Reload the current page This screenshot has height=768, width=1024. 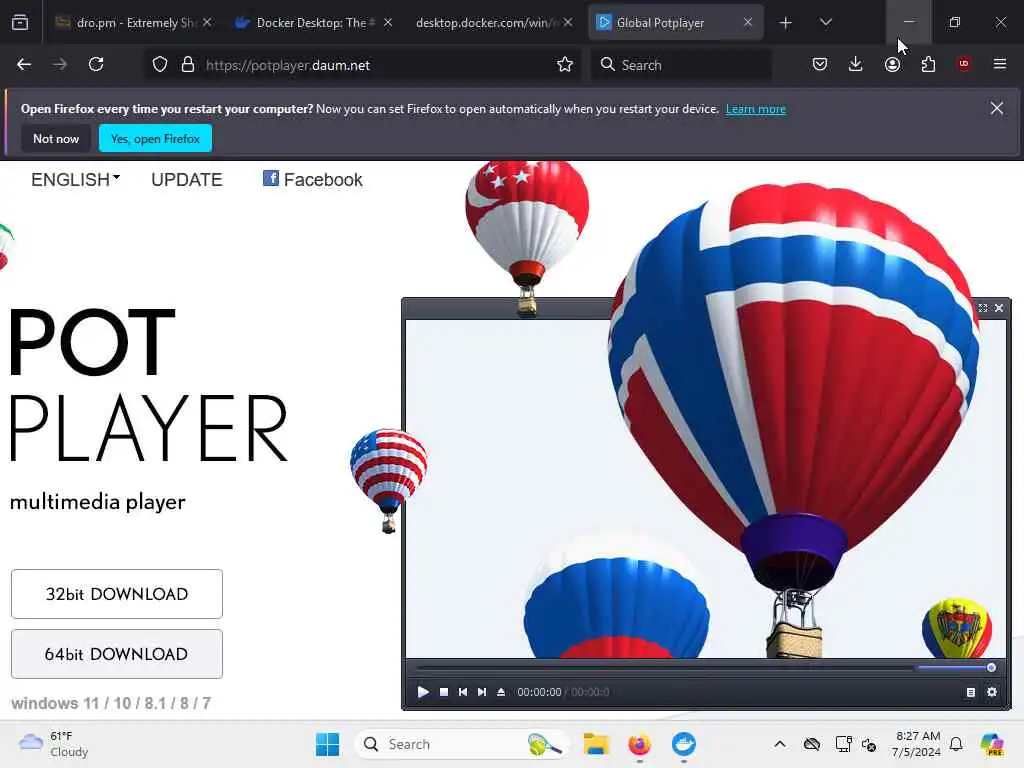tap(96, 64)
